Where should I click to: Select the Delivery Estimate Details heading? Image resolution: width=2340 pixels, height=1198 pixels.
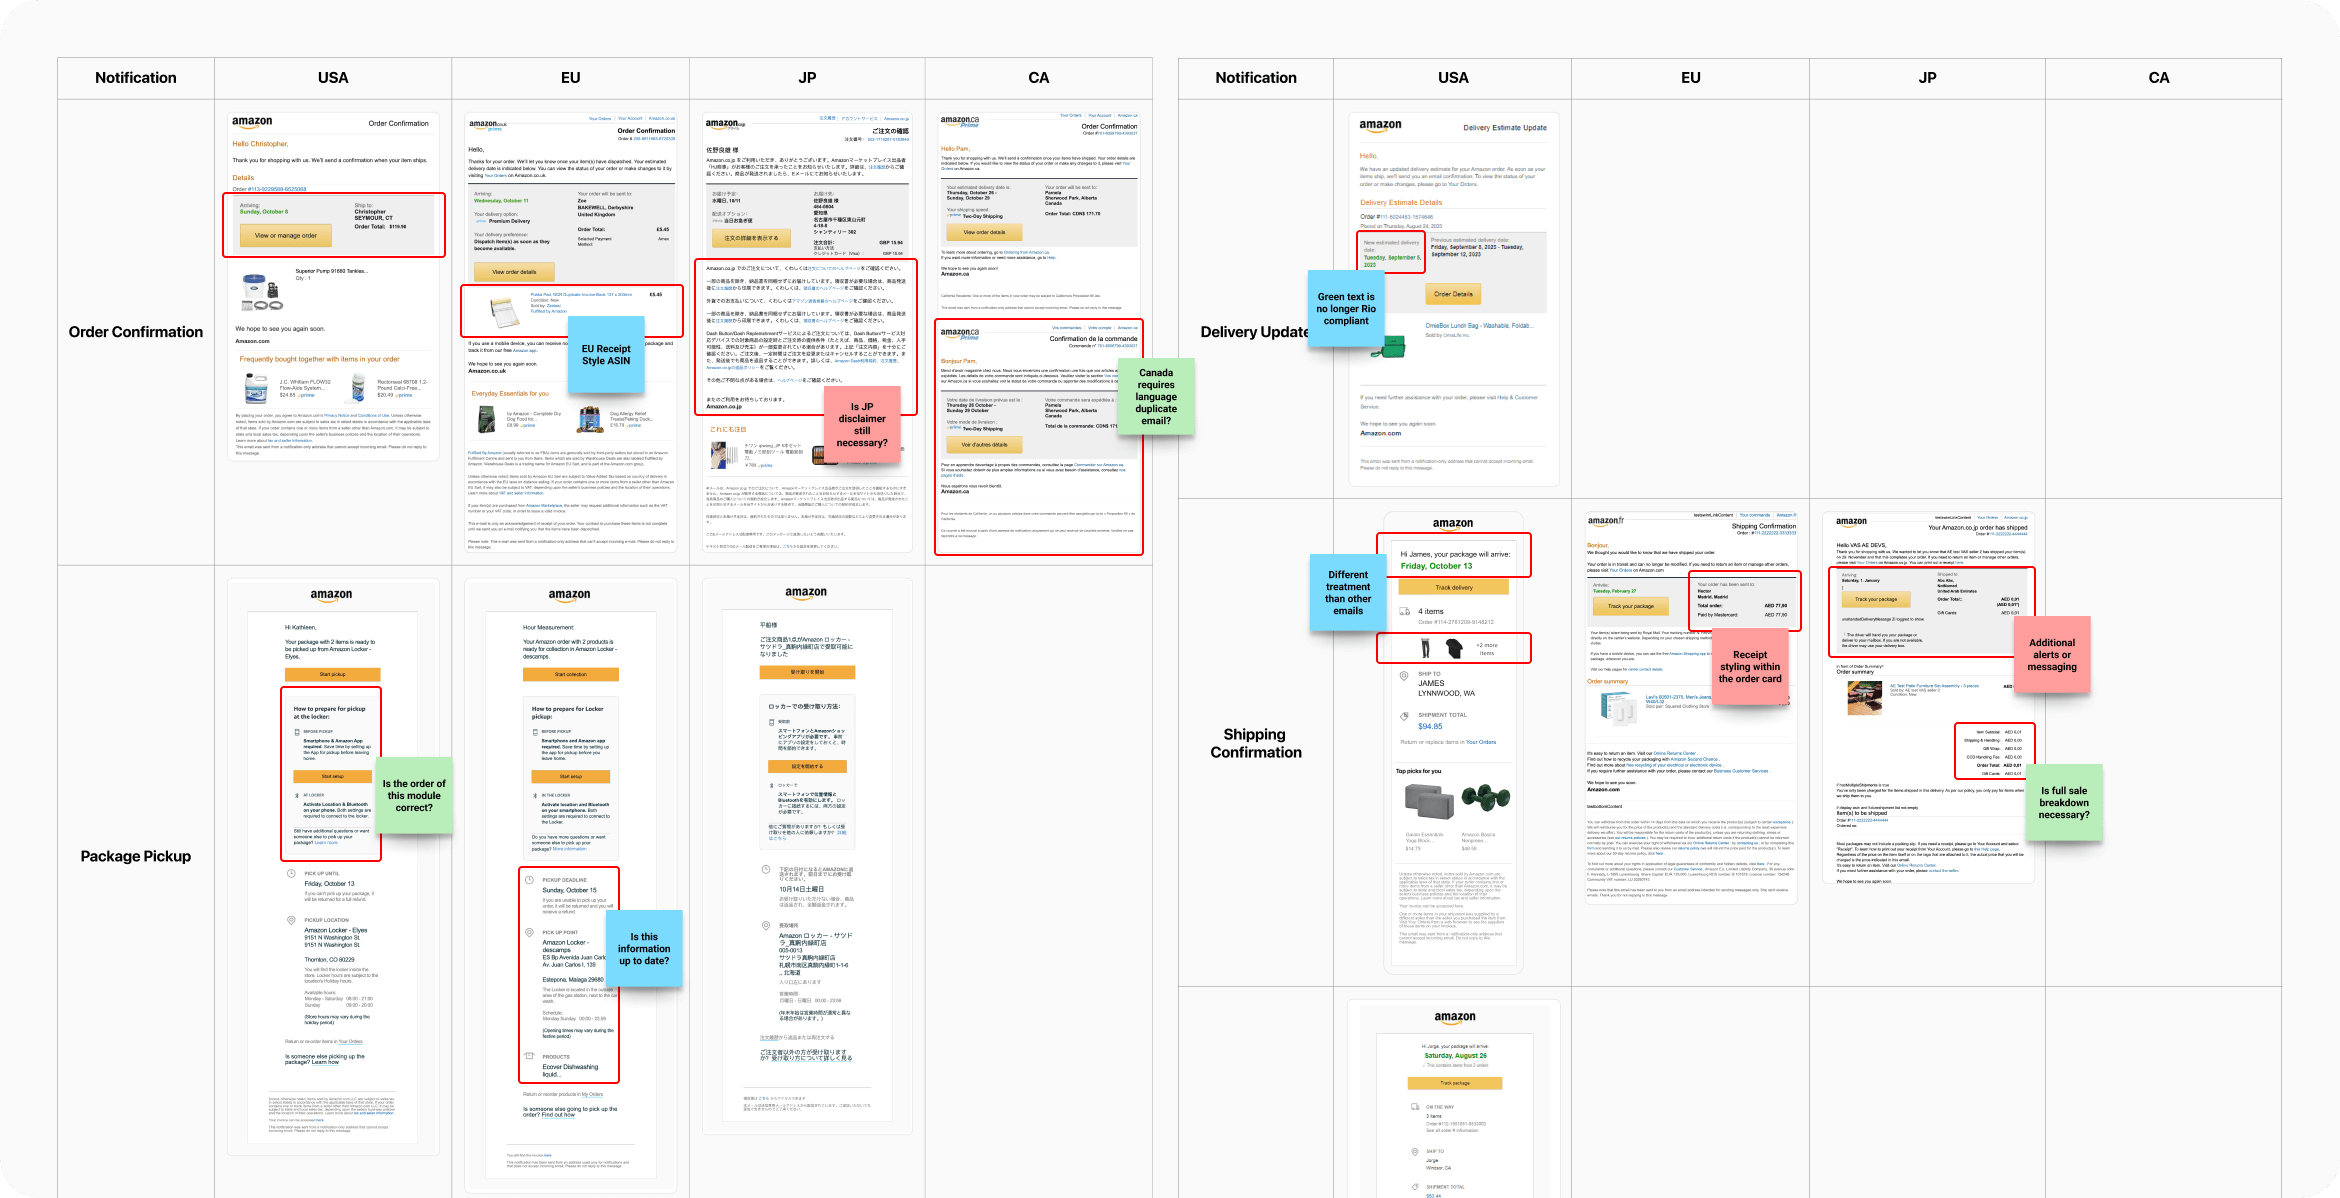1401,202
